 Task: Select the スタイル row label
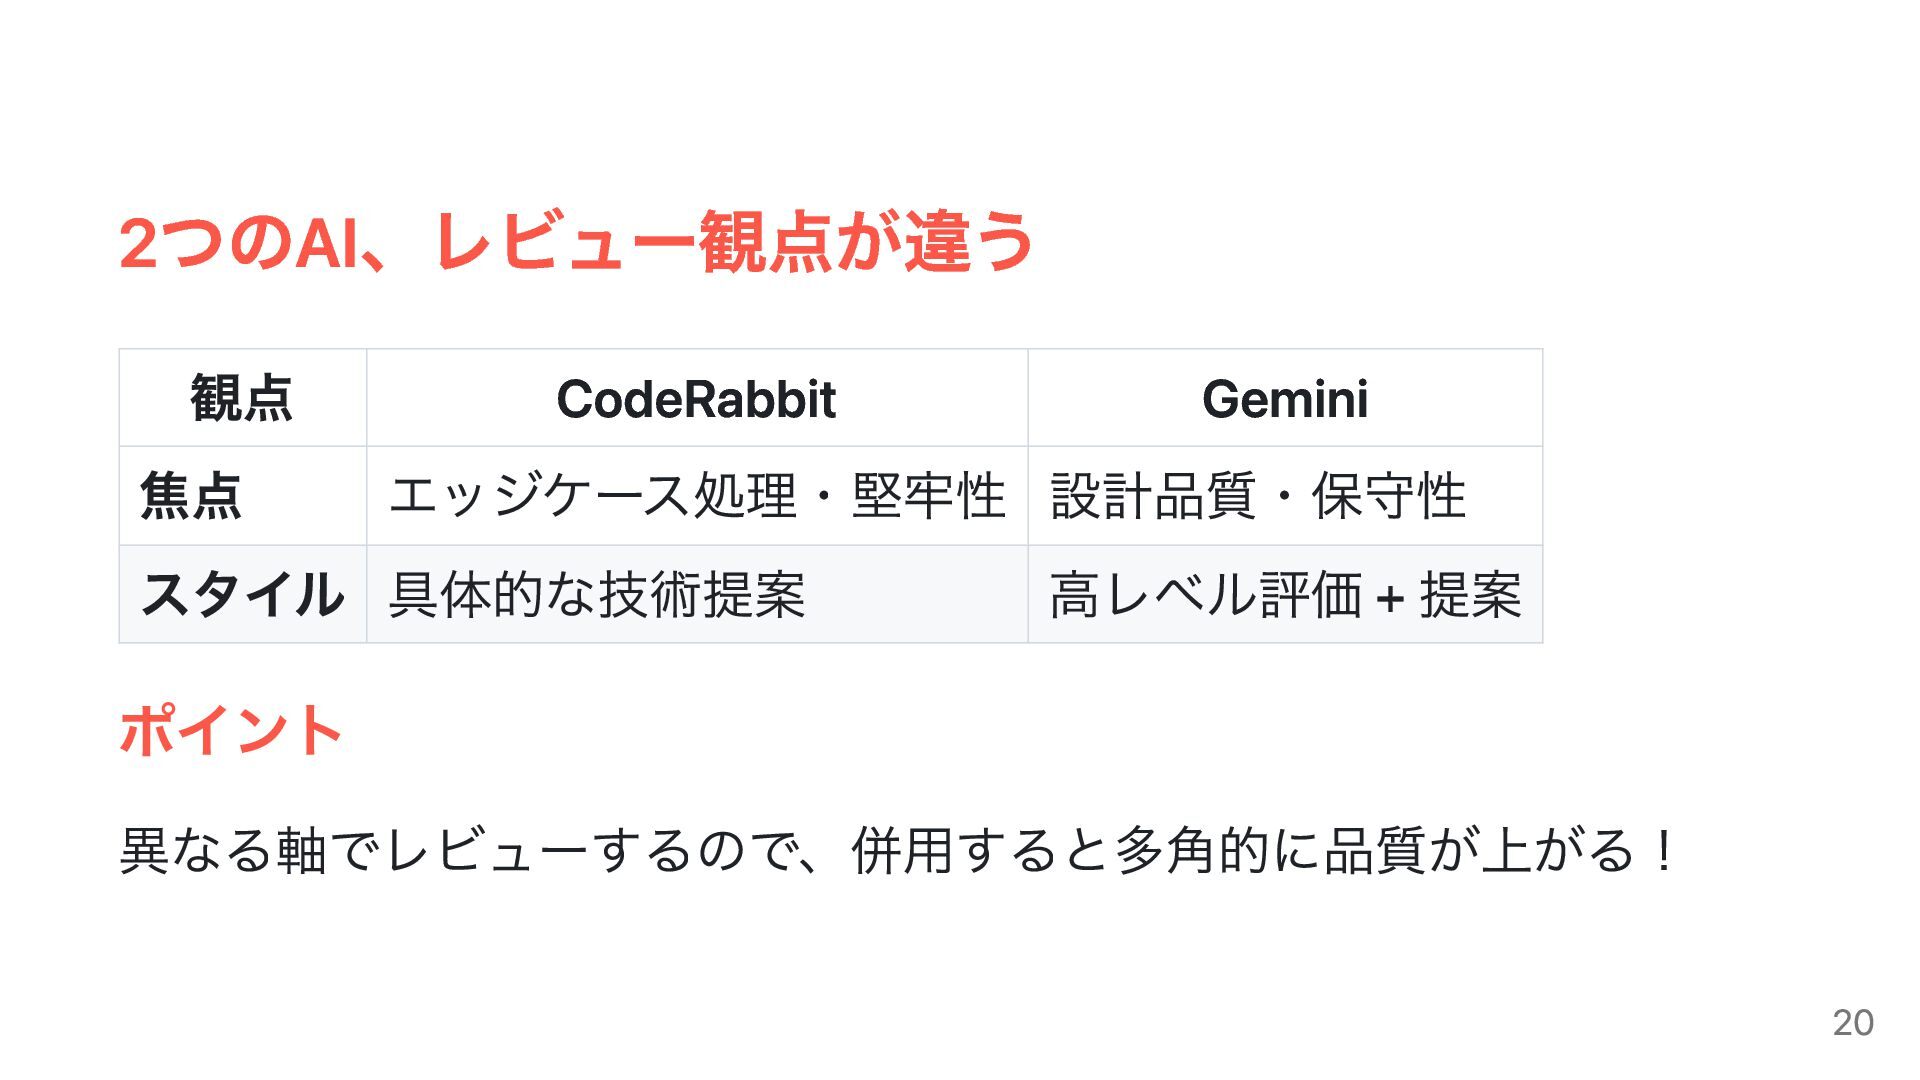[x=242, y=594]
